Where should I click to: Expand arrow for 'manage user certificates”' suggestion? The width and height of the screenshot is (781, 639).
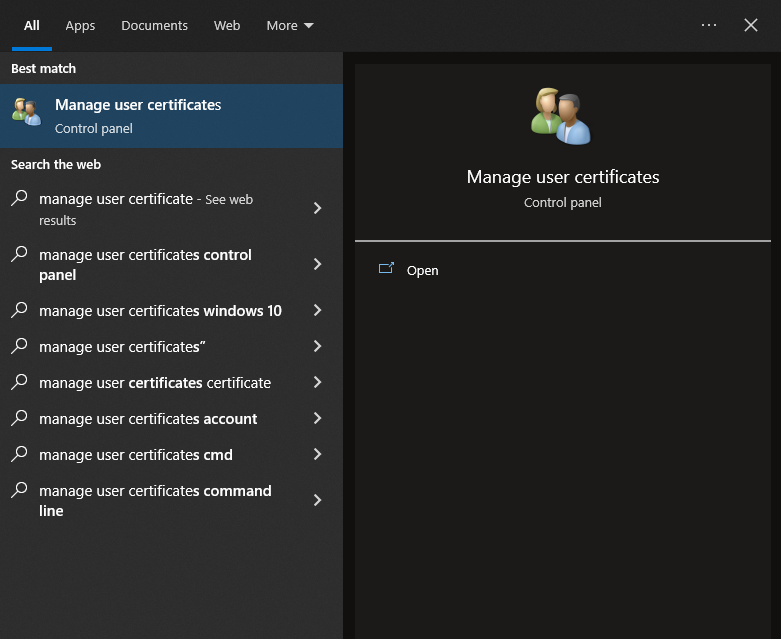pyautogui.click(x=317, y=346)
